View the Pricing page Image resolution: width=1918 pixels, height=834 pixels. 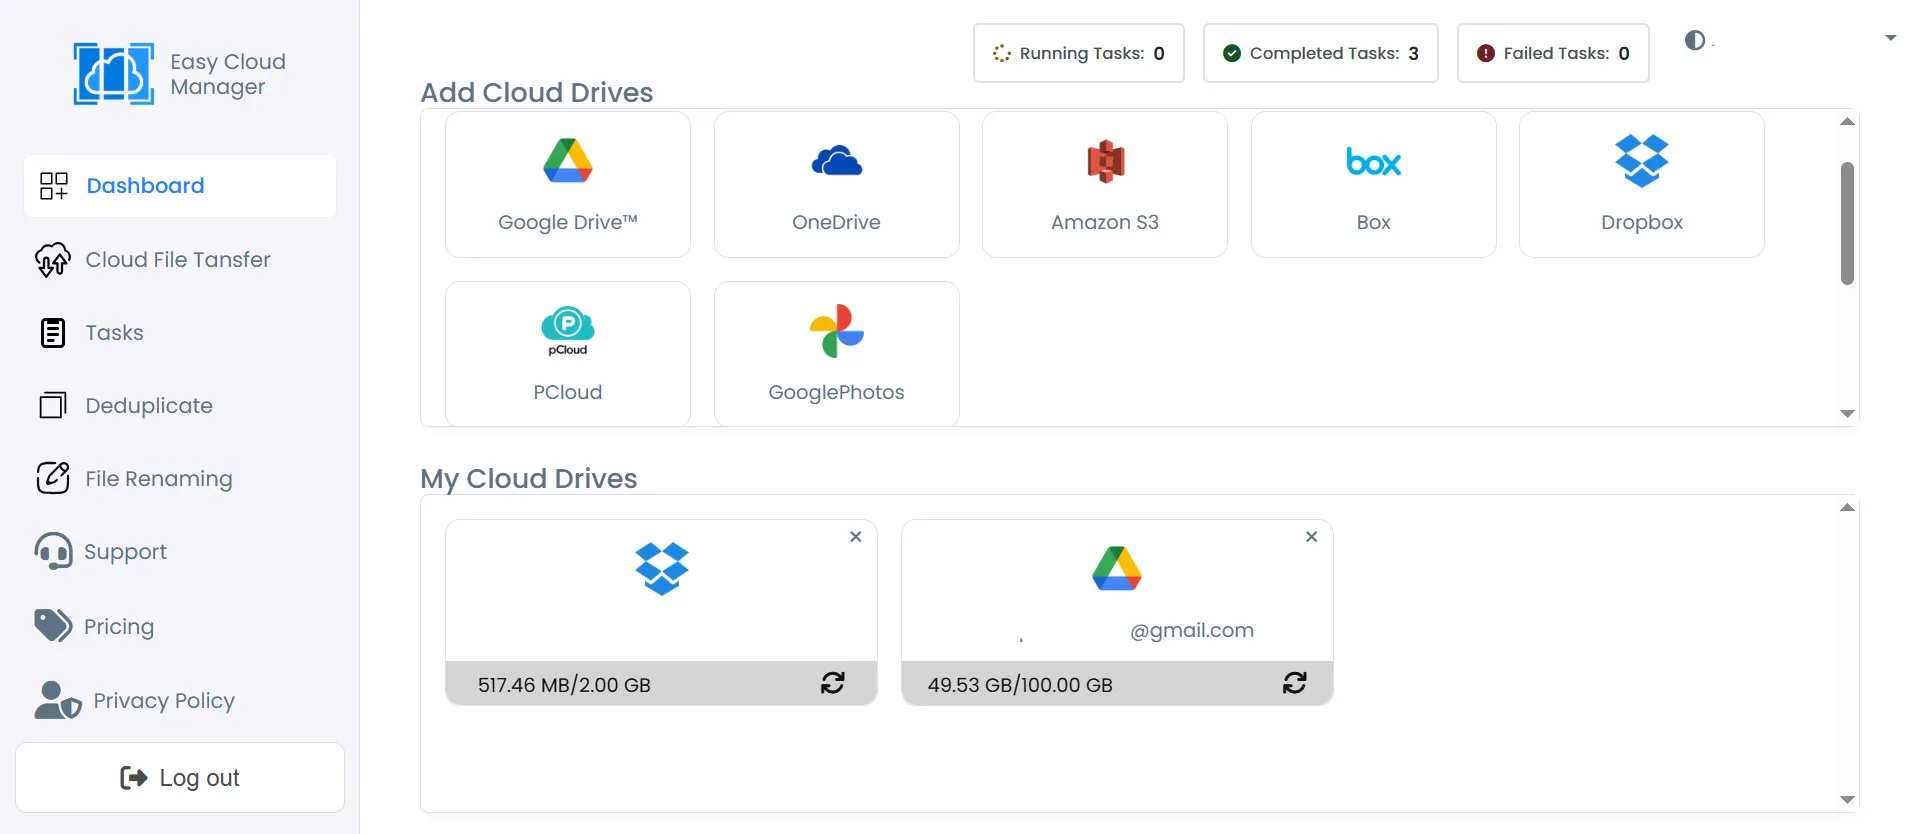coord(119,627)
